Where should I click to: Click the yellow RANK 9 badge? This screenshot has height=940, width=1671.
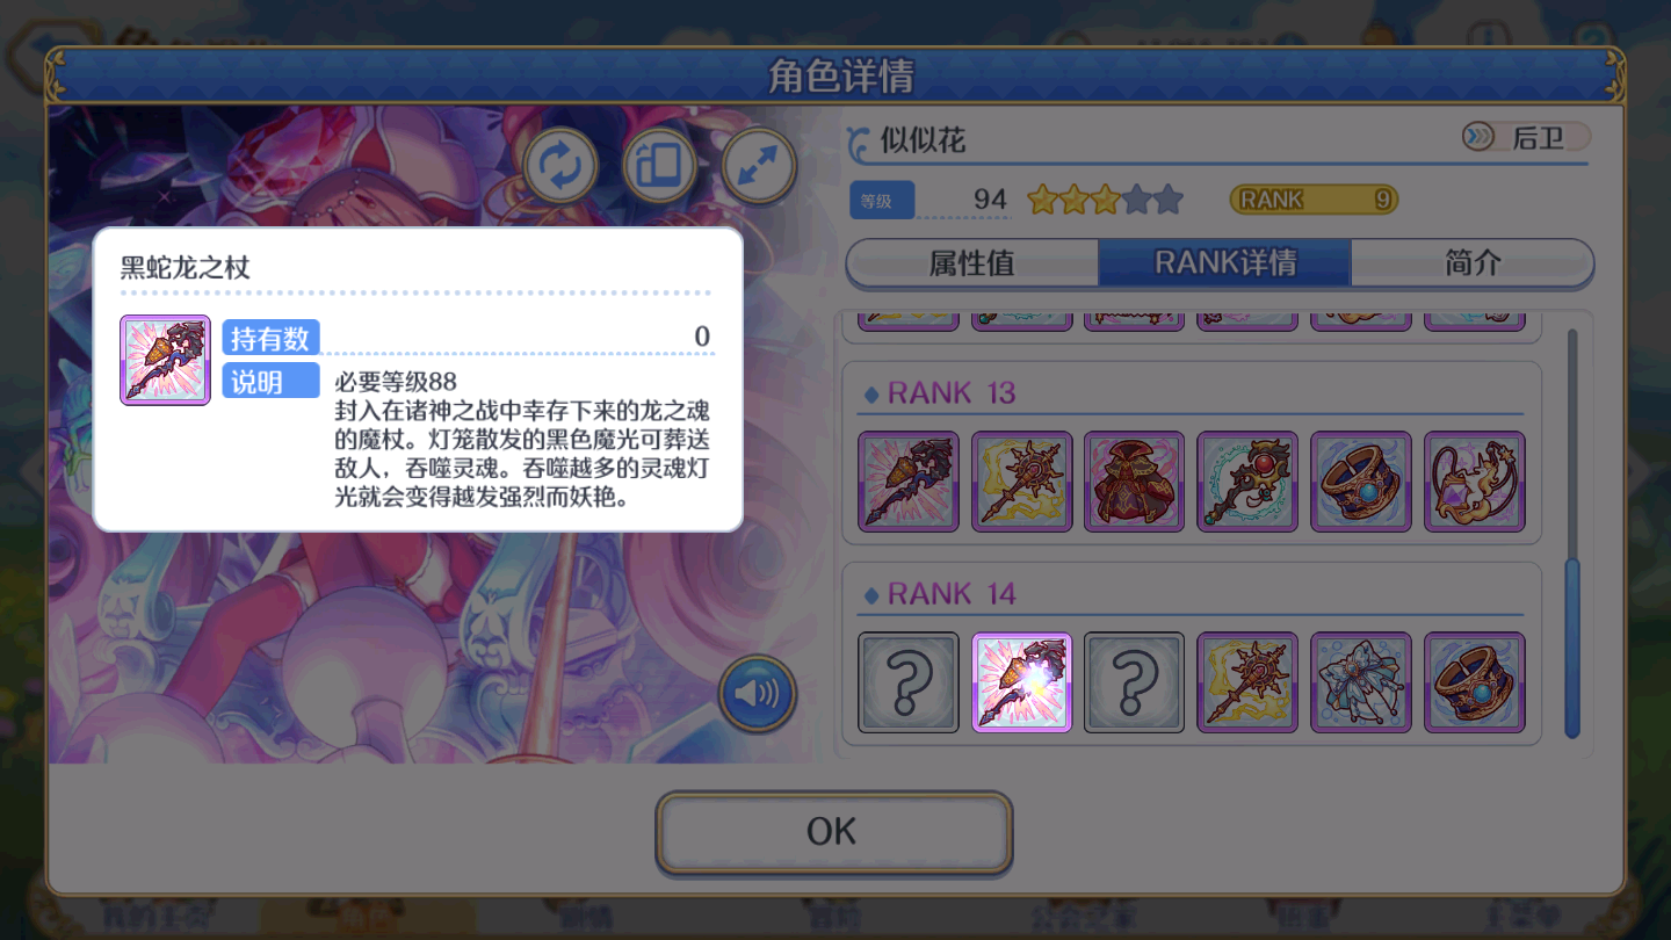point(1314,200)
